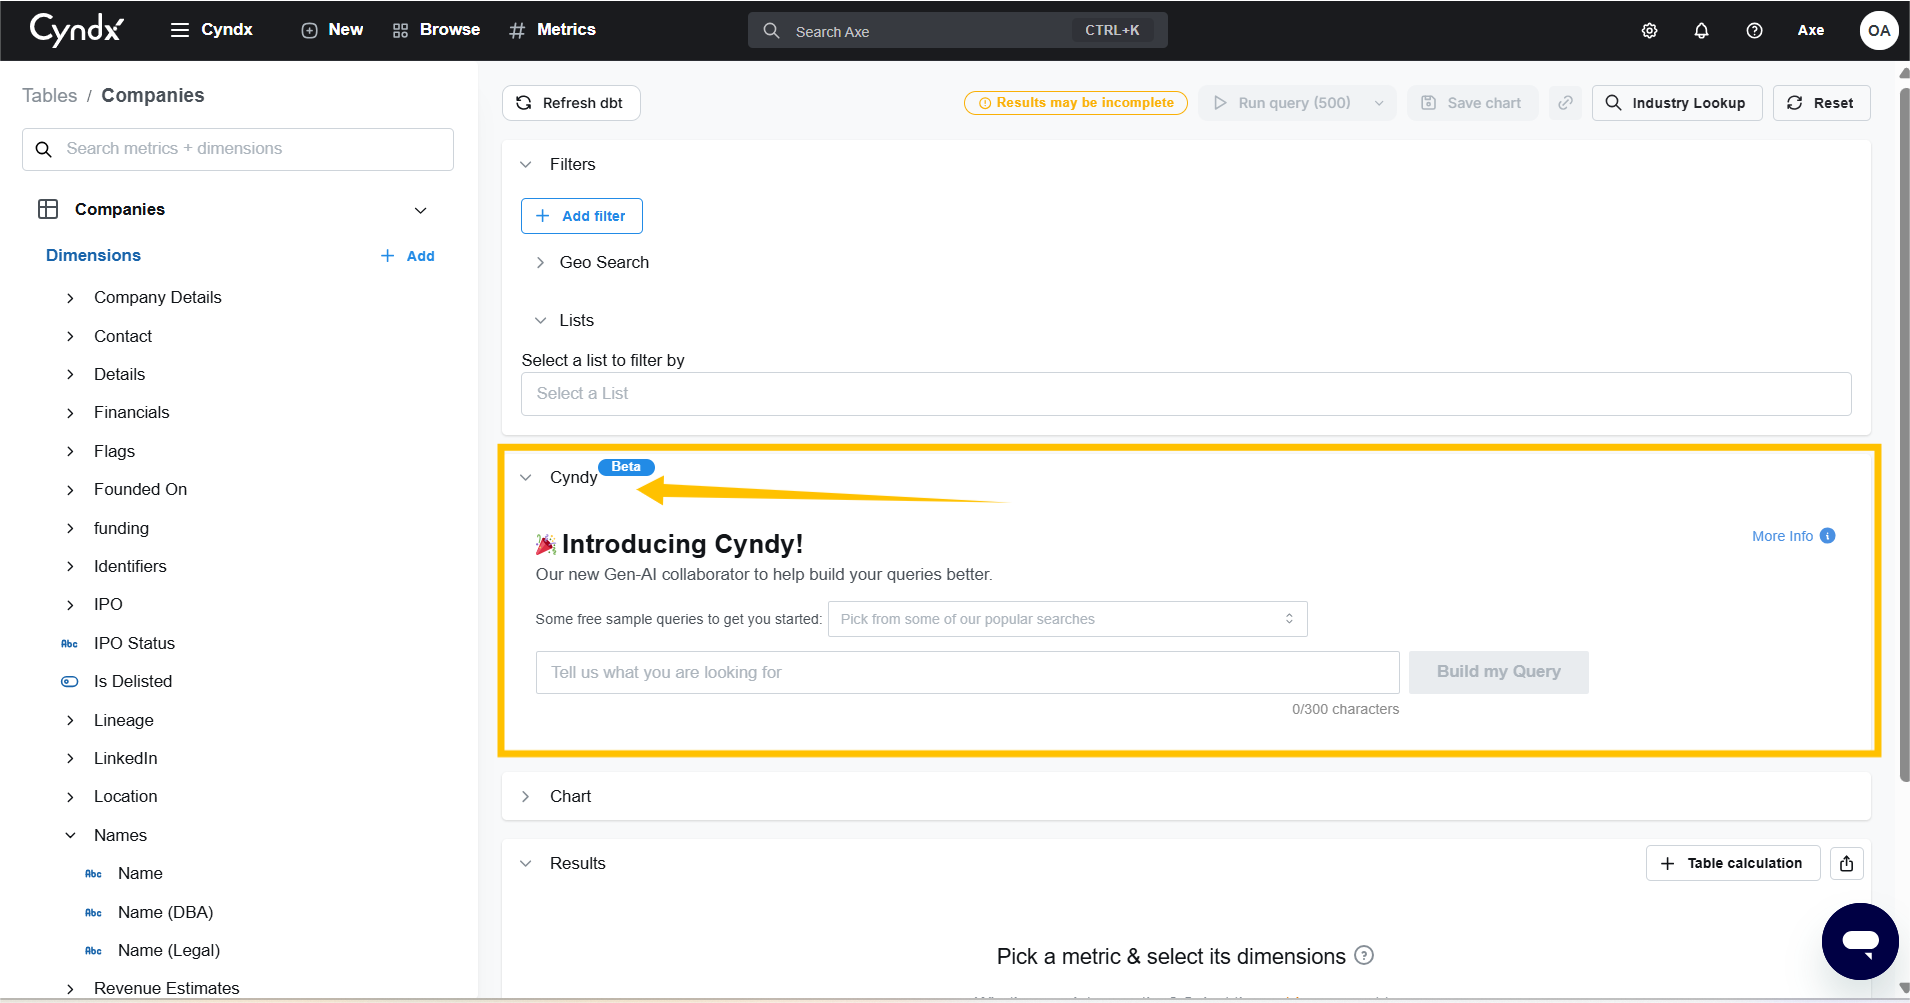The height and width of the screenshot is (1003, 1910).
Task: Open the help question mark icon
Action: tap(1754, 31)
